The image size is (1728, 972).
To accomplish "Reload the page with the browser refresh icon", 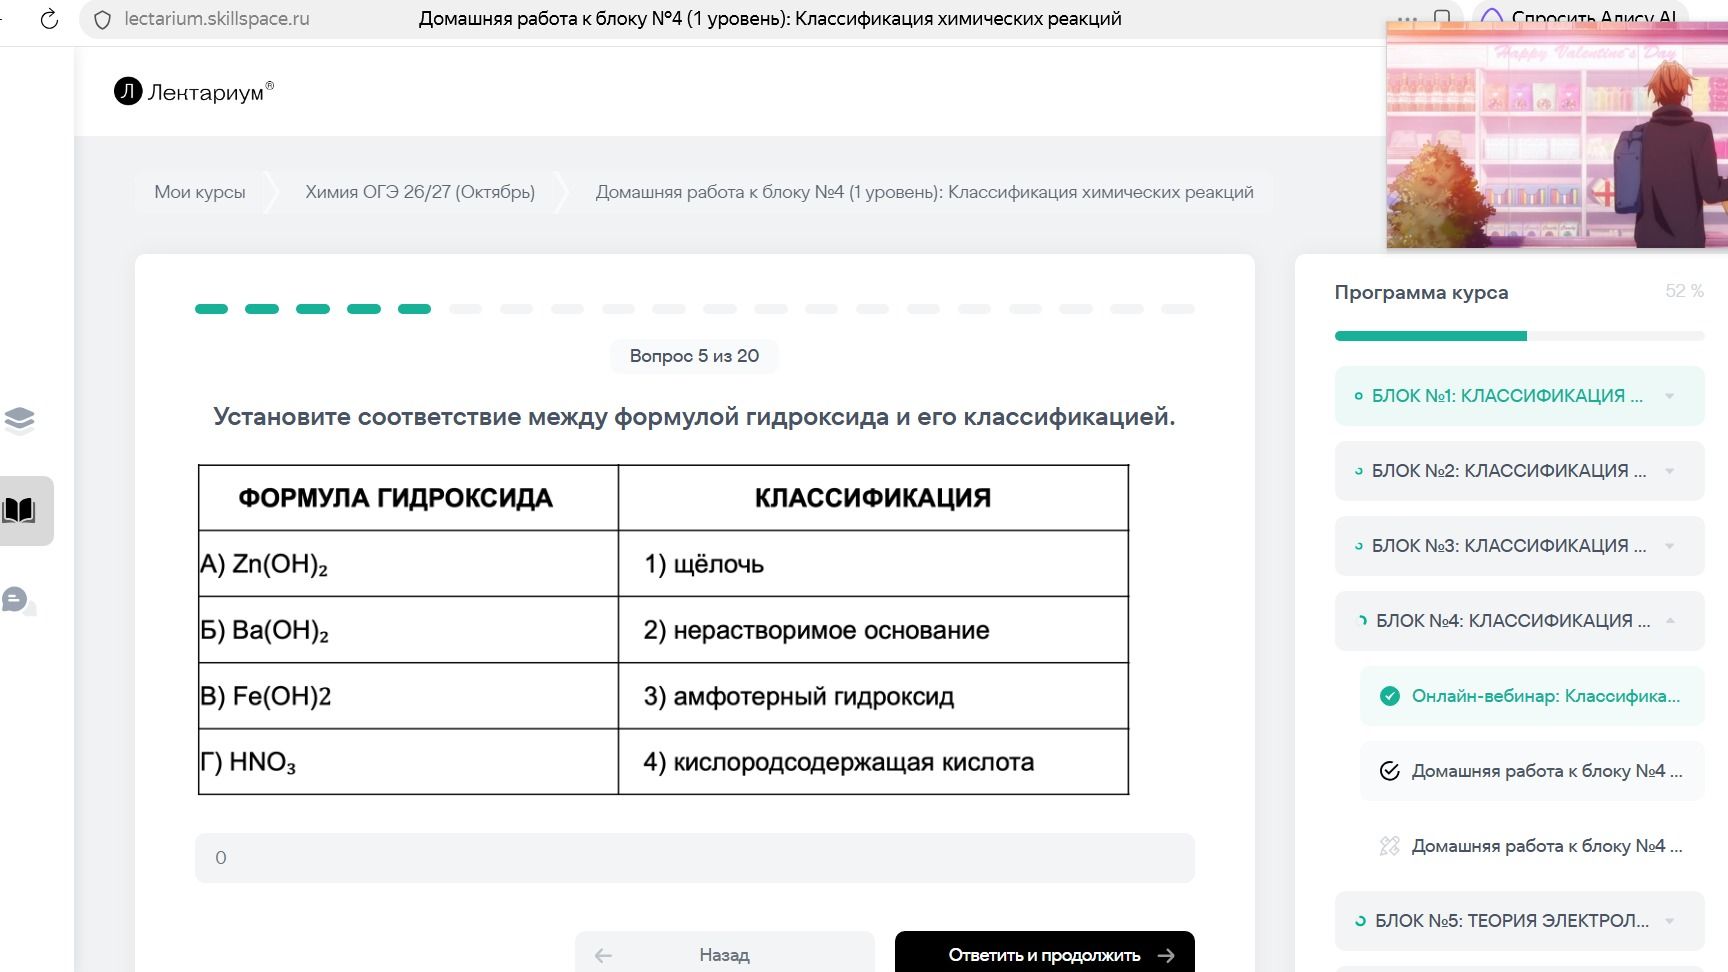I will (49, 19).
